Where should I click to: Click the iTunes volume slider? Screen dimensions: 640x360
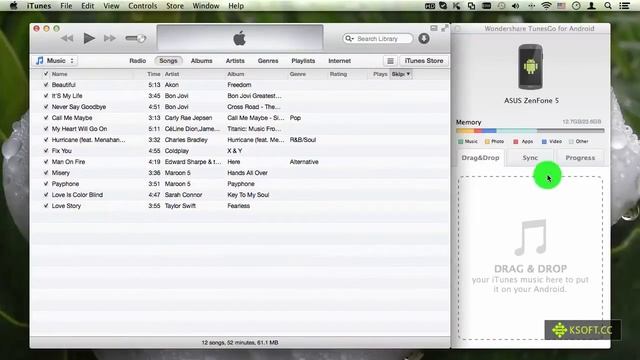point(136,38)
